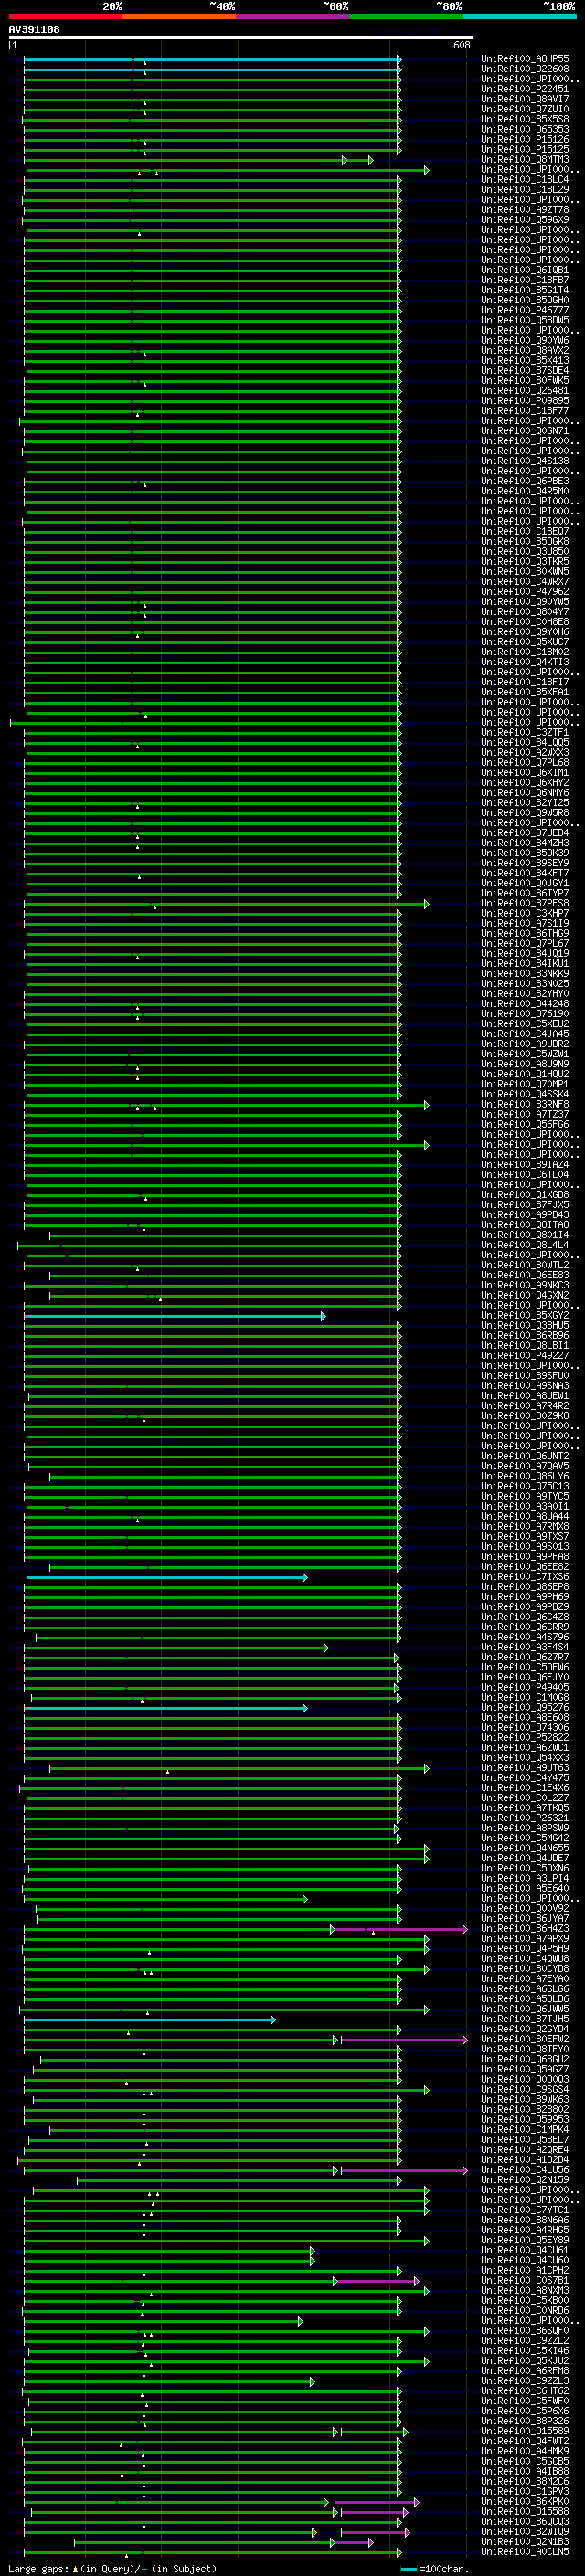Select UniRef100_C1BL29 label
The height and width of the screenshot is (2576, 585).
(x=525, y=190)
